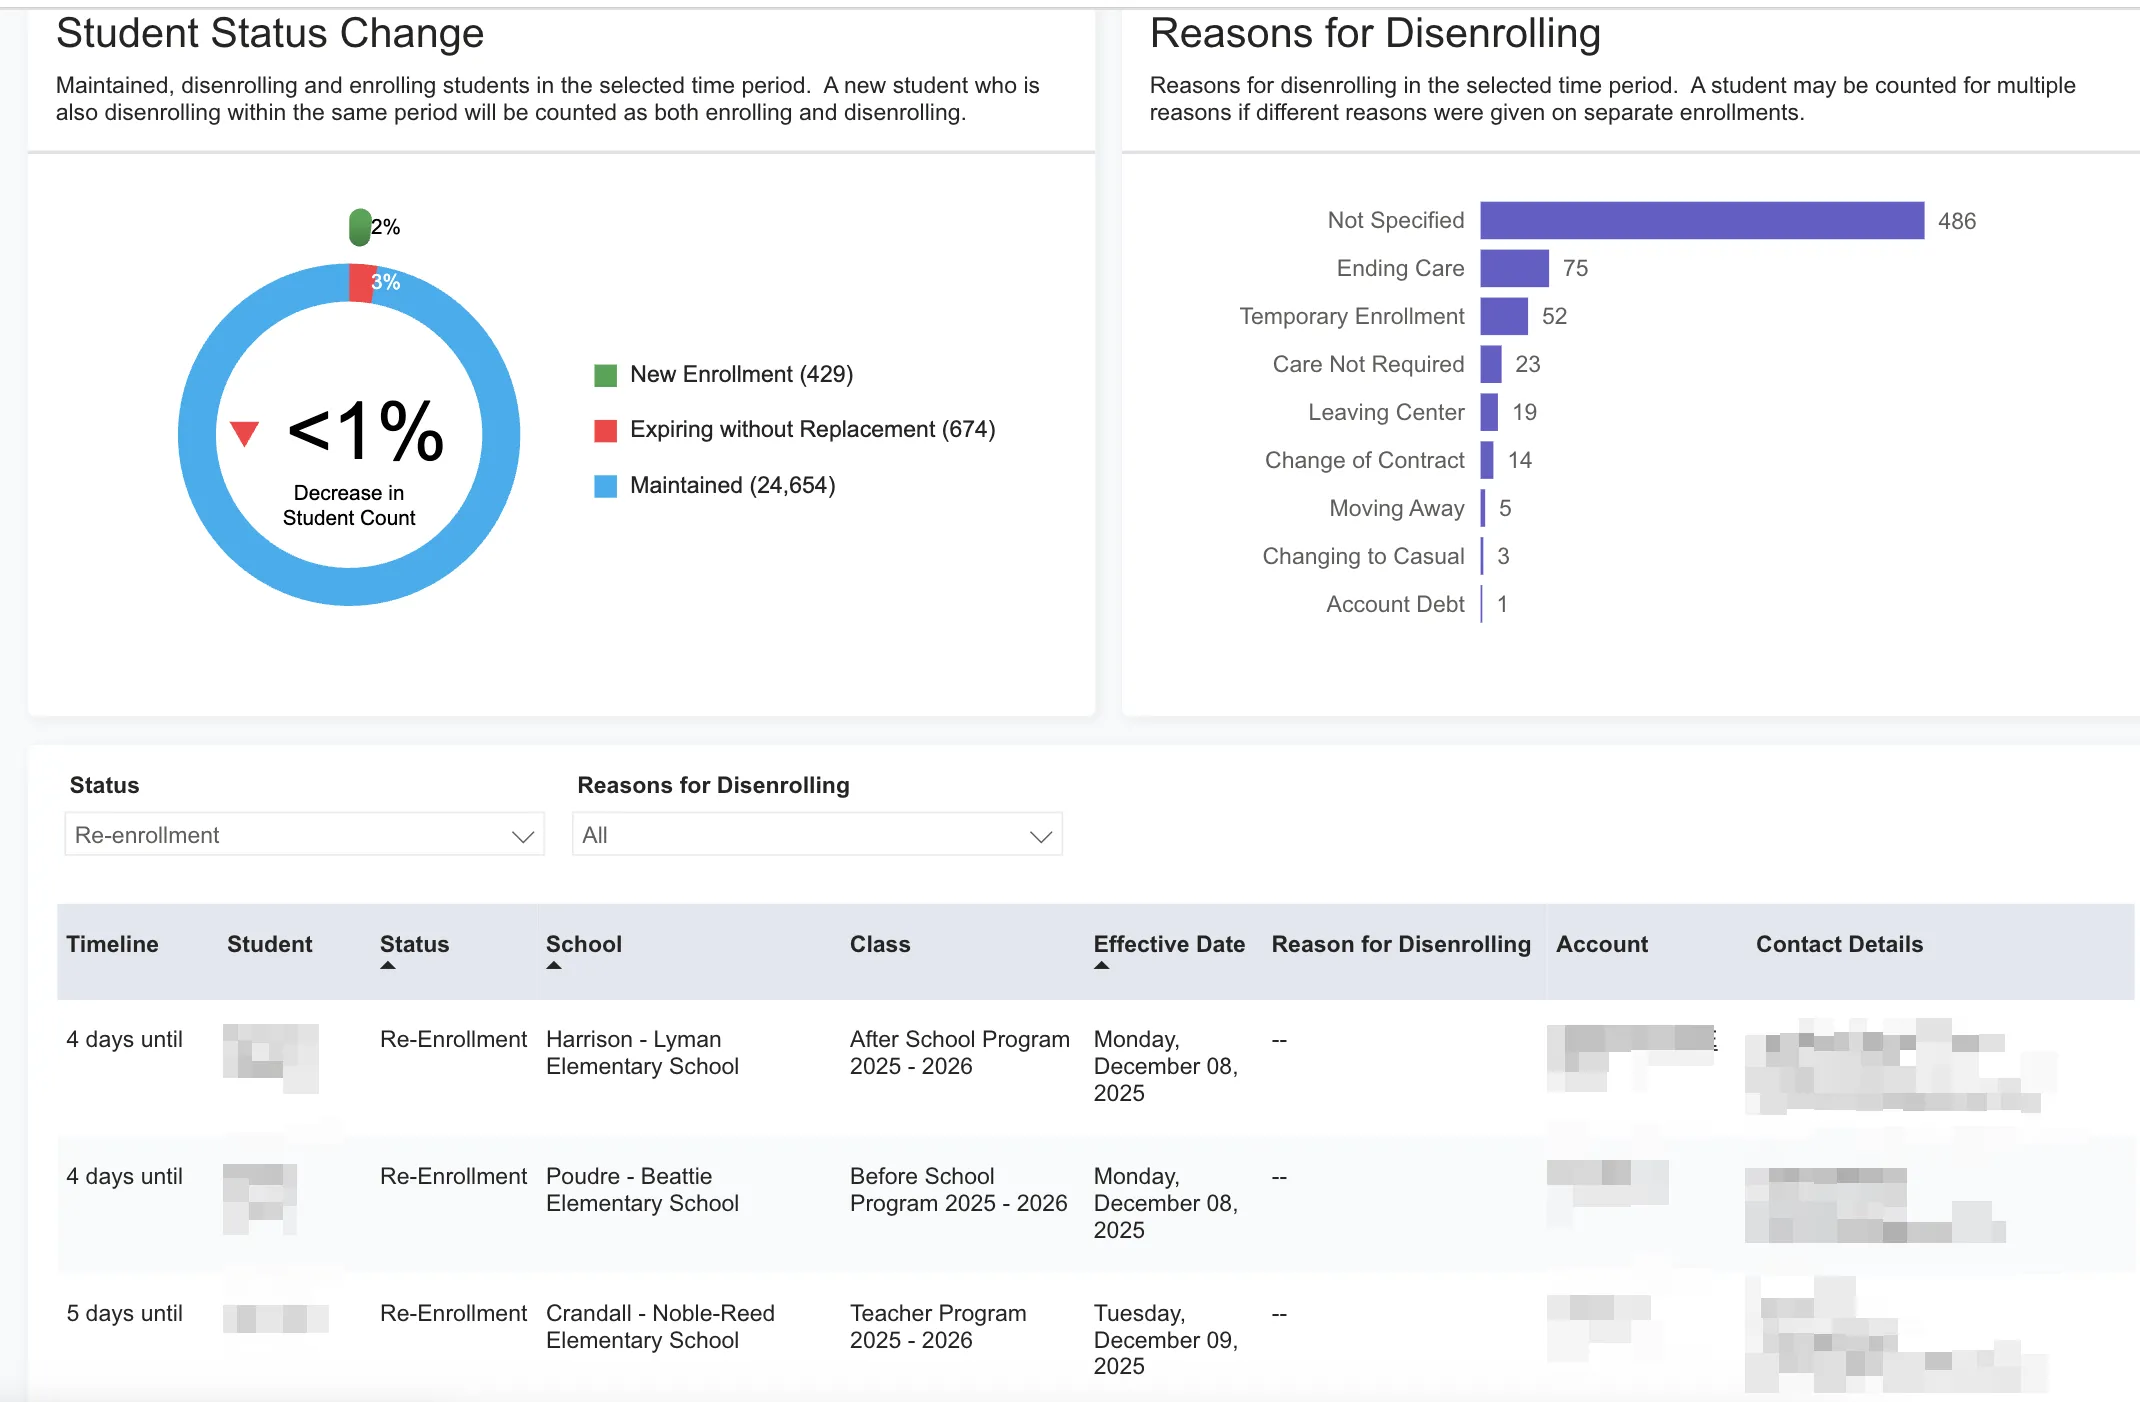Click the Effective Date sort arrow
Viewport: 2140px width, 1402px height.
point(1101,966)
